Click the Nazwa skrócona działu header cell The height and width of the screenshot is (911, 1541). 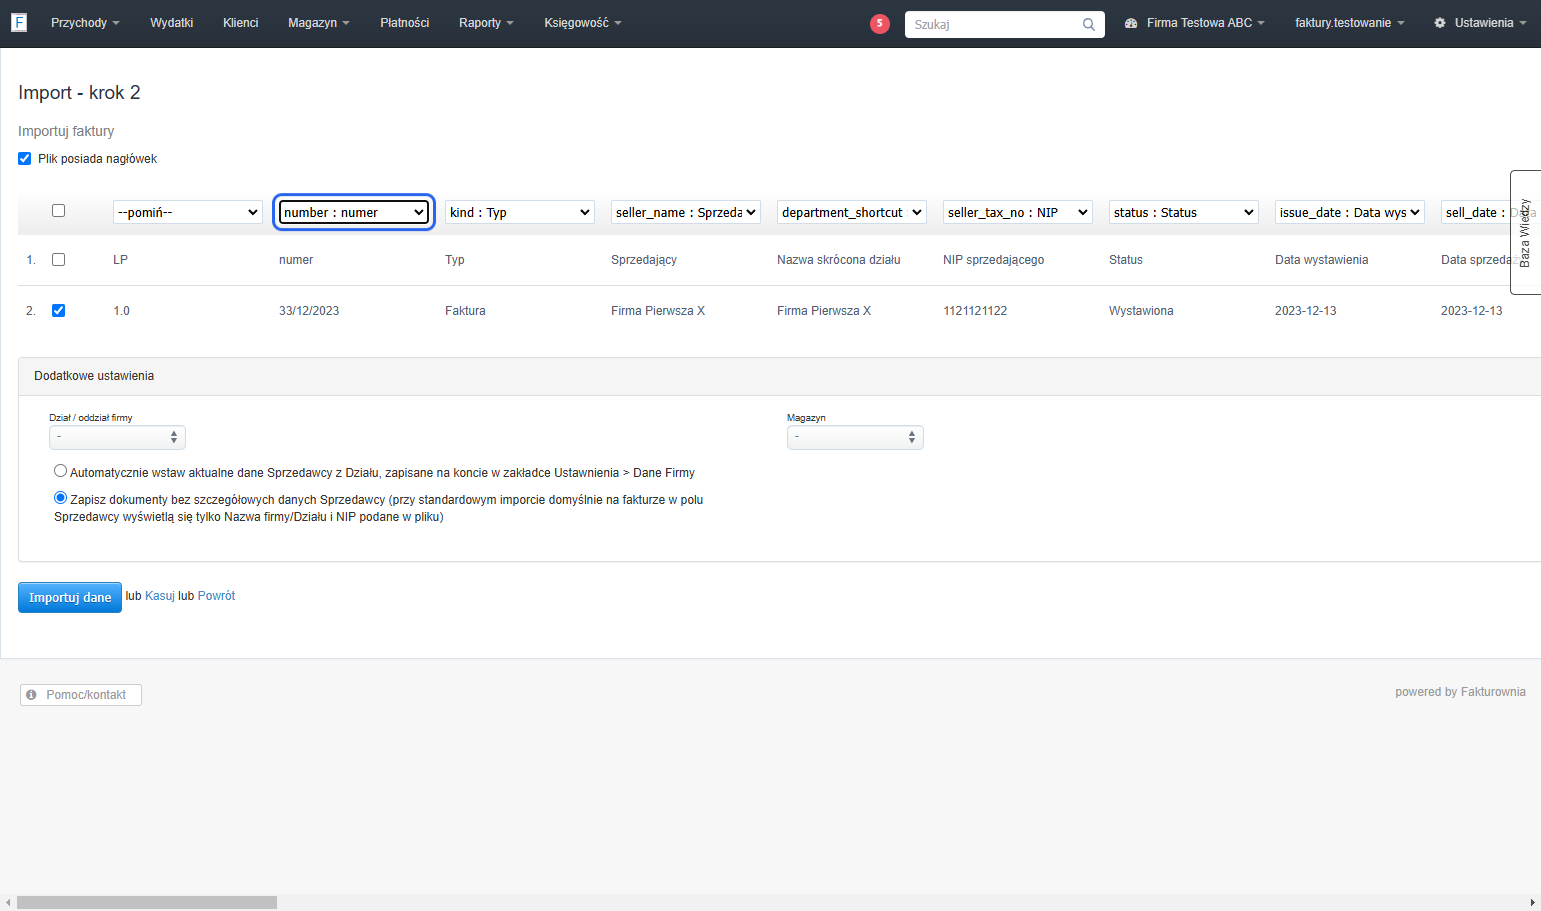[839, 260]
